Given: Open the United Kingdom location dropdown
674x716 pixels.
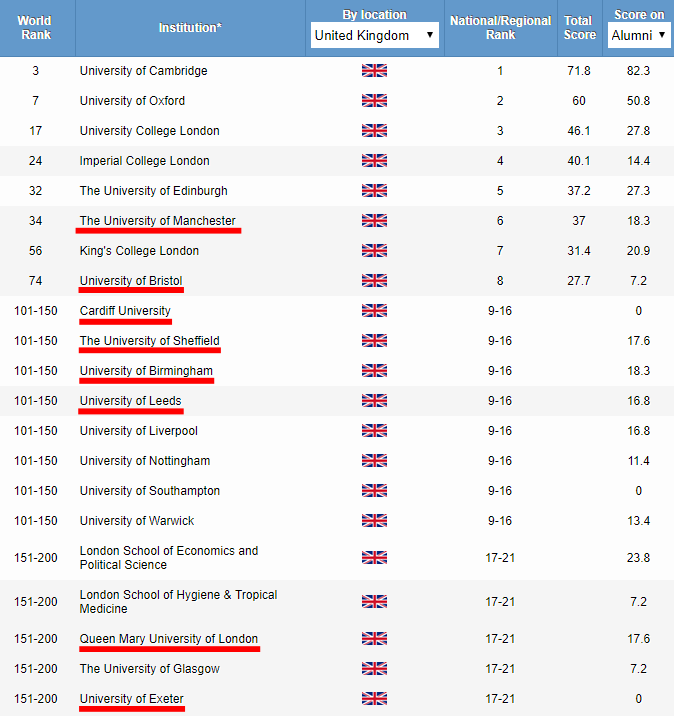Looking at the screenshot, I should pos(374,35).
